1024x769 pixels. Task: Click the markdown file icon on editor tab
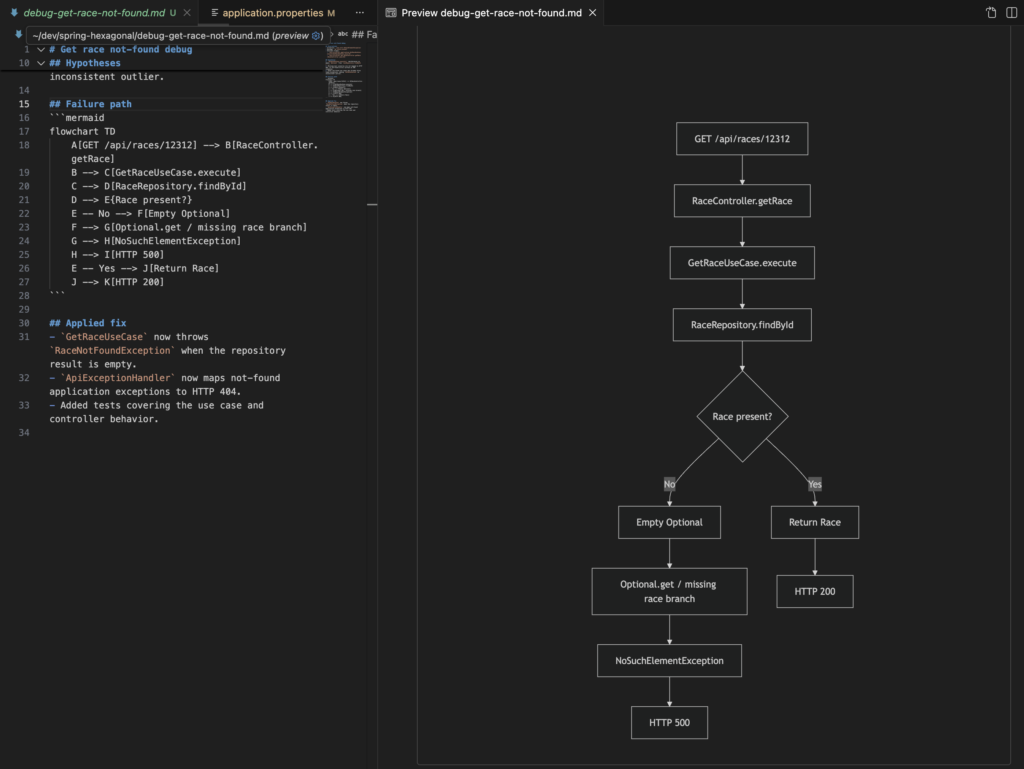tap(13, 13)
